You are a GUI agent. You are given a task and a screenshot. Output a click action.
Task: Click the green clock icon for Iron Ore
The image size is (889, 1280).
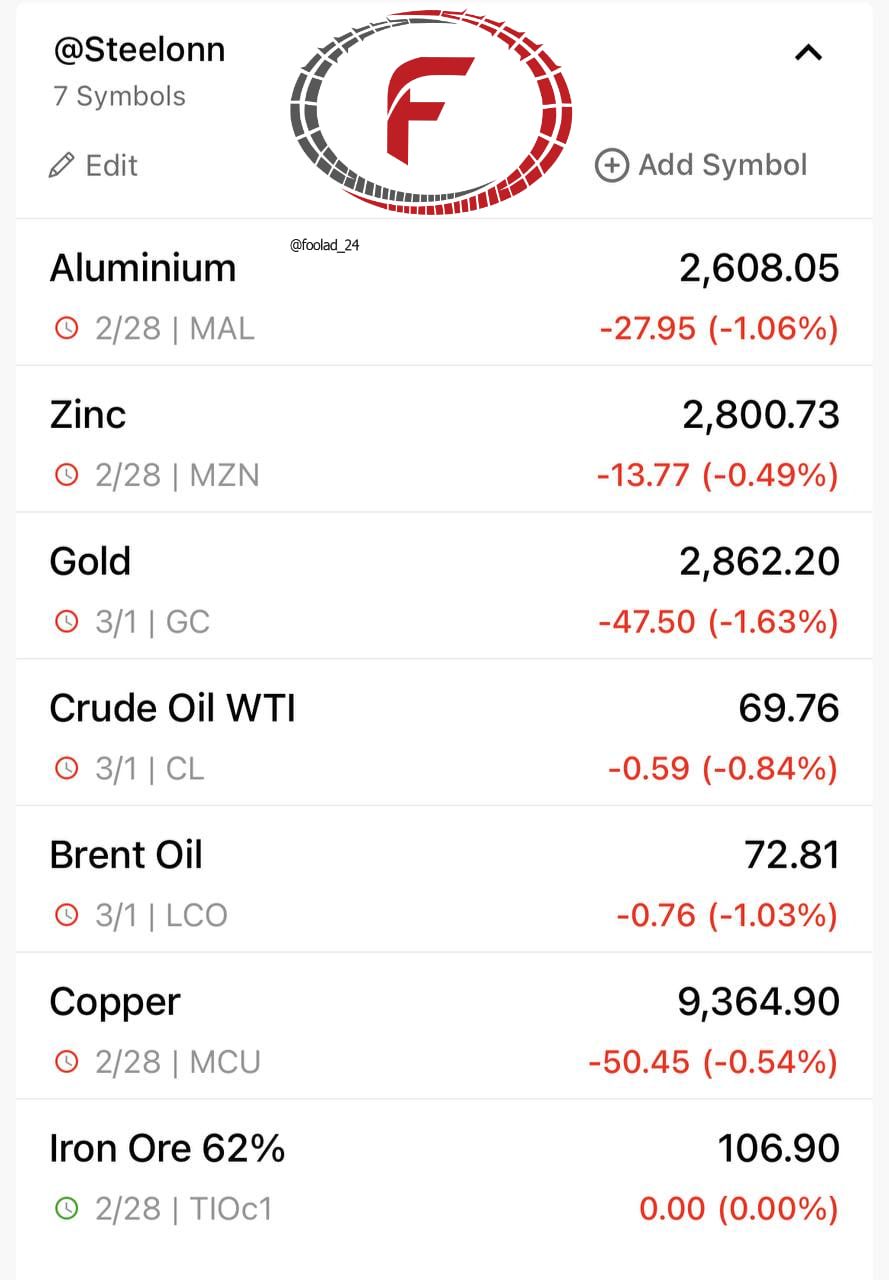pyautogui.click(x=66, y=1209)
